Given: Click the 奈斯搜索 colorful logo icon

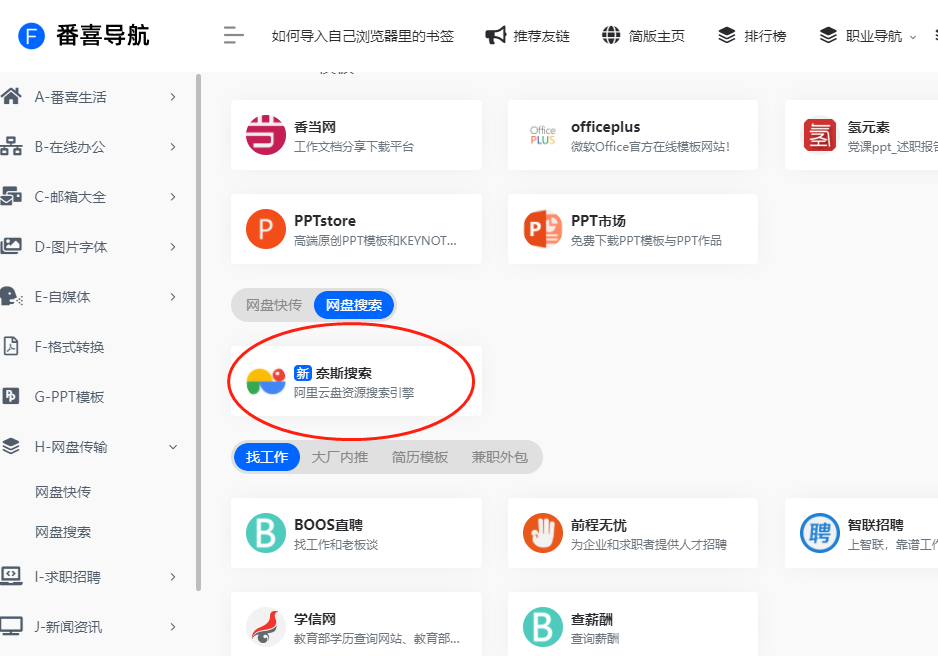Looking at the screenshot, I should point(266,381).
